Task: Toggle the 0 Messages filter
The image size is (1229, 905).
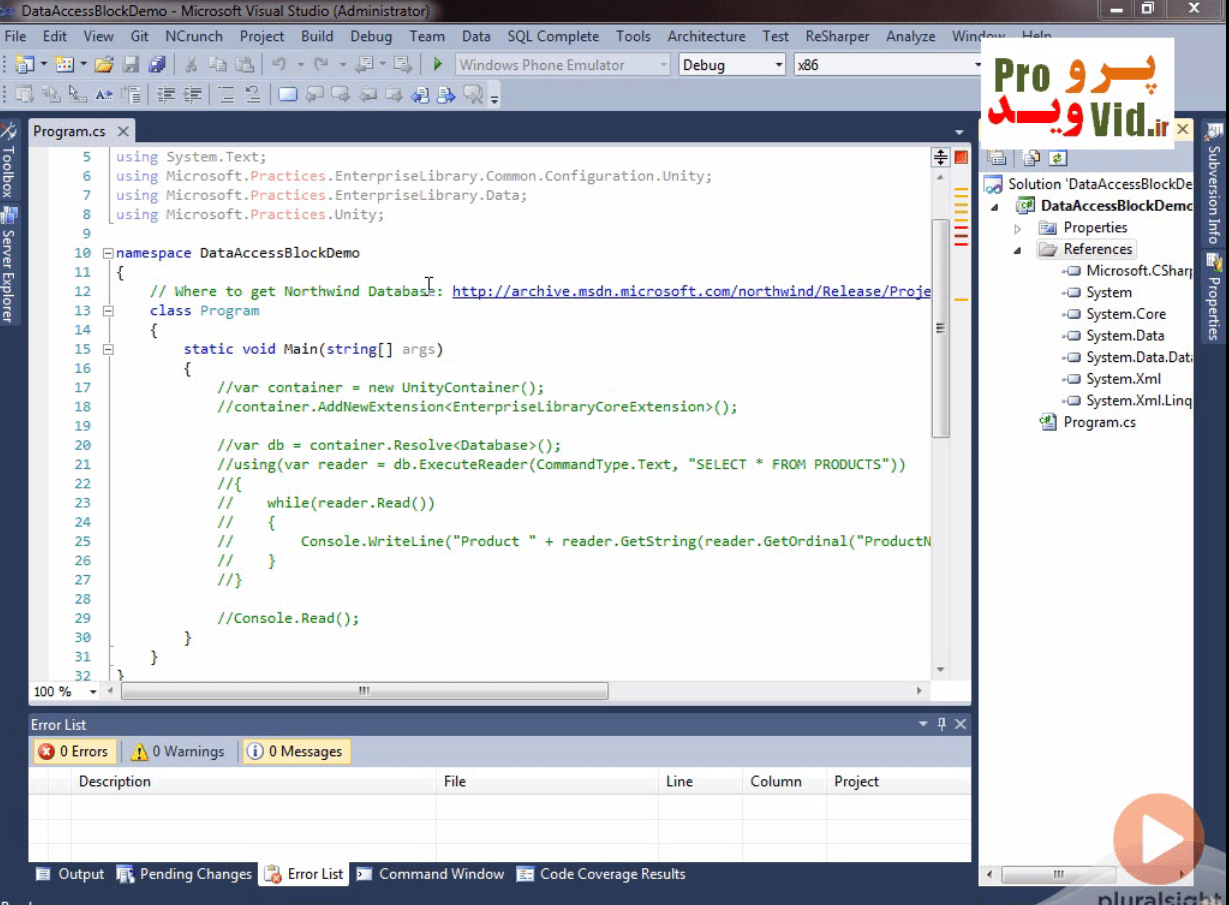Action: pyautogui.click(x=296, y=752)
